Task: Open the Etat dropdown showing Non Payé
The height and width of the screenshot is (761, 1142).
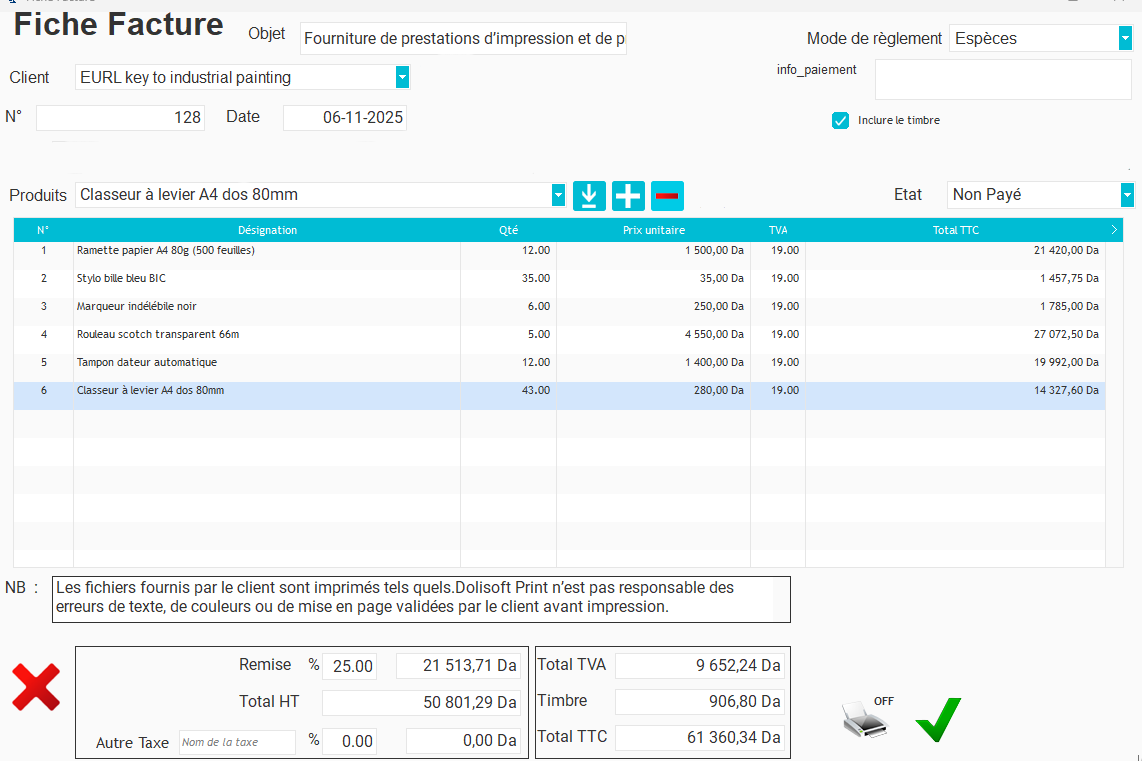Action: (x=1126, y=195)
